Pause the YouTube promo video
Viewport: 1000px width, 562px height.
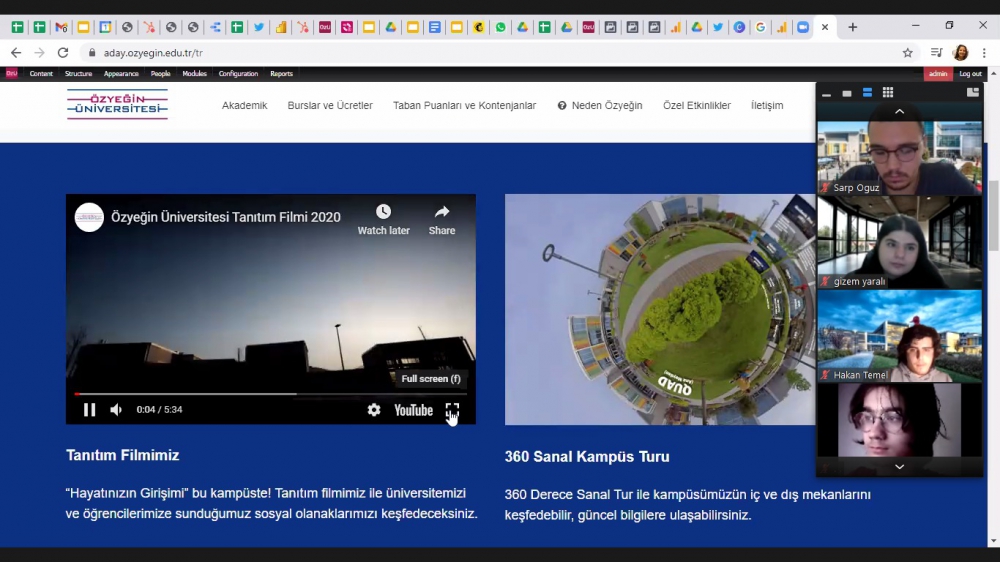89,410
